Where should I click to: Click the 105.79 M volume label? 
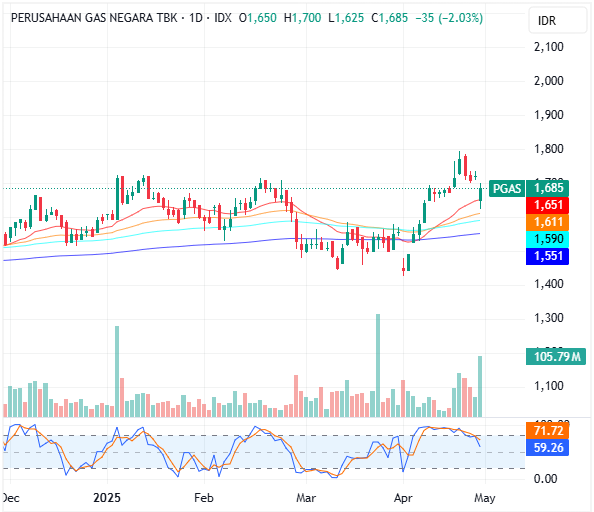[556, 357]
